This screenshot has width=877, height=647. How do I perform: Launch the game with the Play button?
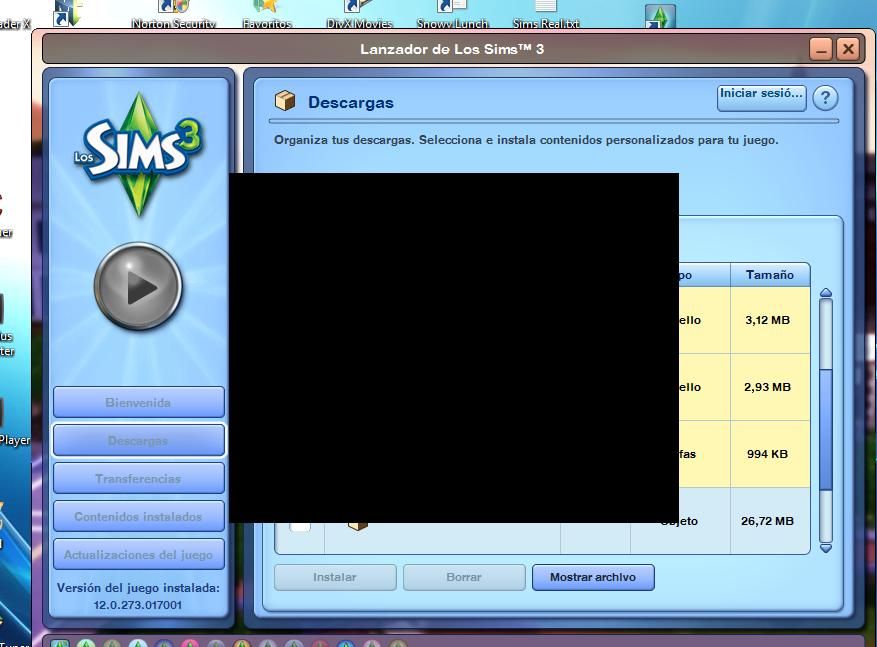tap(138, 286)
